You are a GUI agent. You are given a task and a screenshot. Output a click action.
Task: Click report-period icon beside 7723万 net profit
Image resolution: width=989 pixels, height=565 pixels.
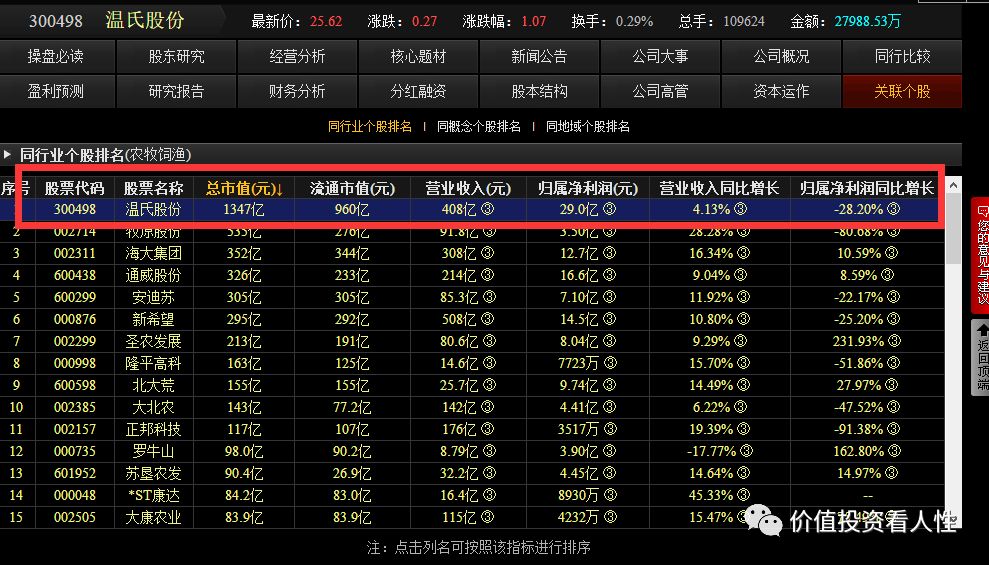[x=610, y=364]
